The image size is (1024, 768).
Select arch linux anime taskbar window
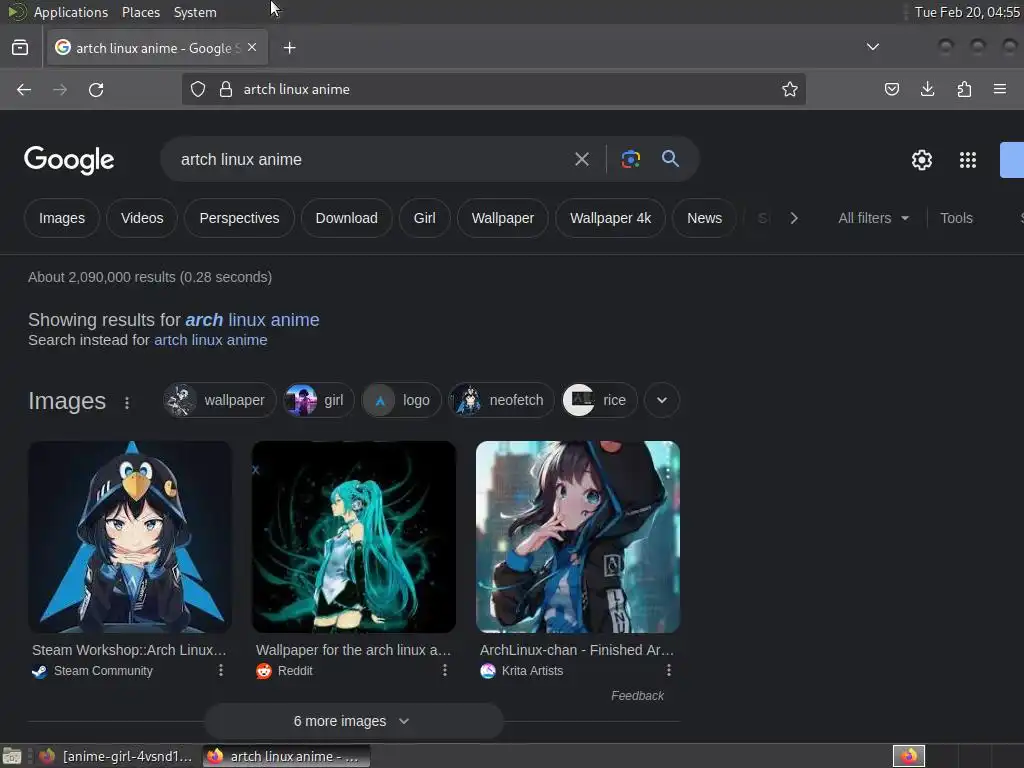point(287,756)
